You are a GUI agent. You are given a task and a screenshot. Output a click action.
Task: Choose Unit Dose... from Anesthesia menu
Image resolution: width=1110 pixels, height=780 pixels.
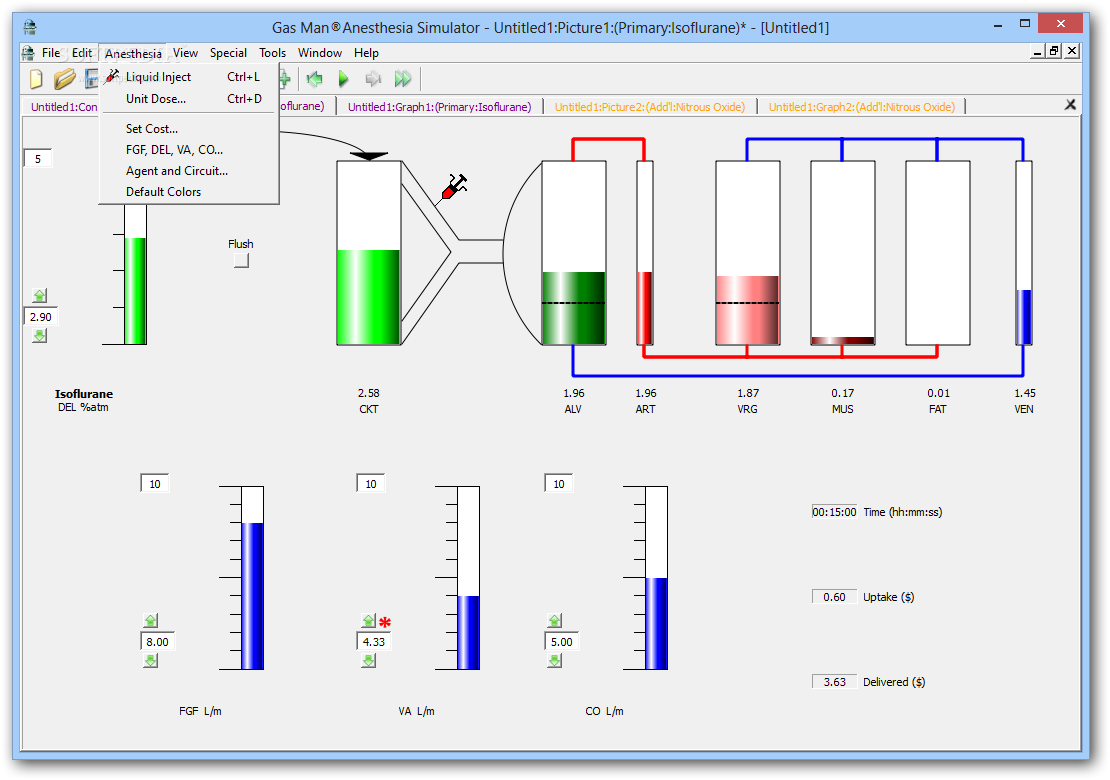point(189,98)
